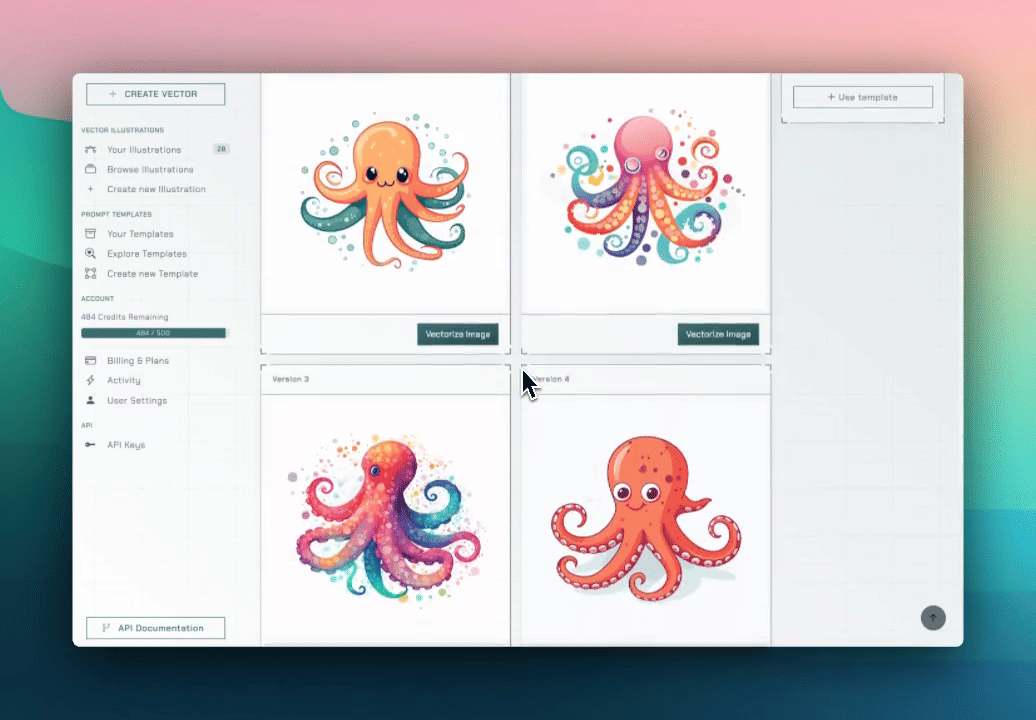The width and height of the screenshot is (1036, 720).
Task: Click the Use template button
Action: pos(862,97)
